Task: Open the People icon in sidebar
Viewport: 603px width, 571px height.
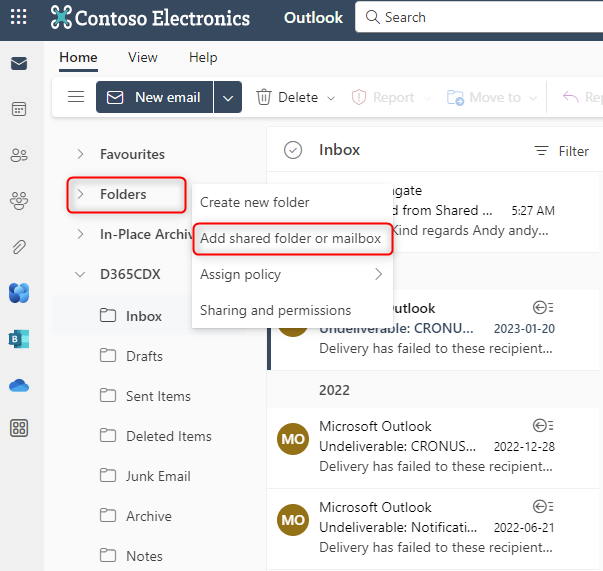Action: 19,155
